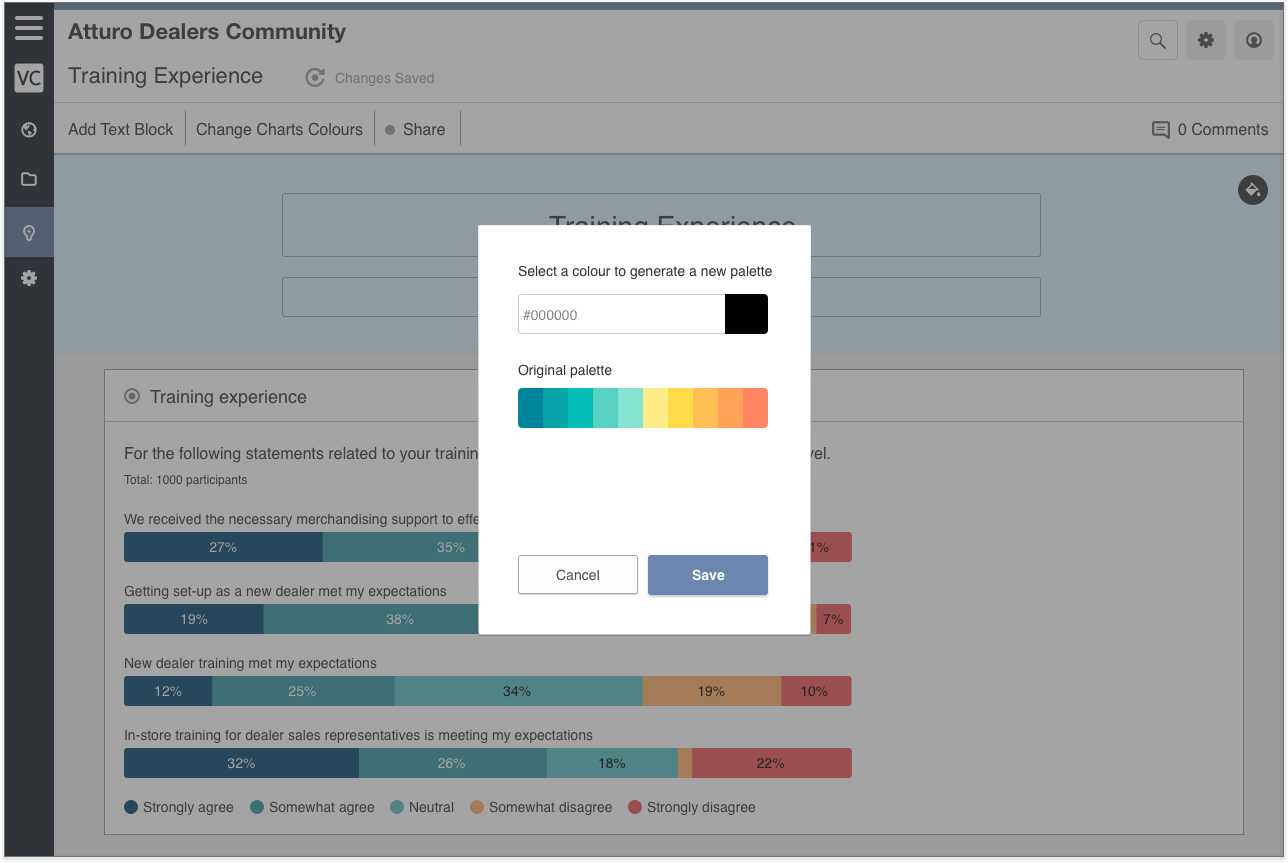Select the coral rightmost palette swatch
This screenshot has height=863, width=1288.
tap(755, 408)
